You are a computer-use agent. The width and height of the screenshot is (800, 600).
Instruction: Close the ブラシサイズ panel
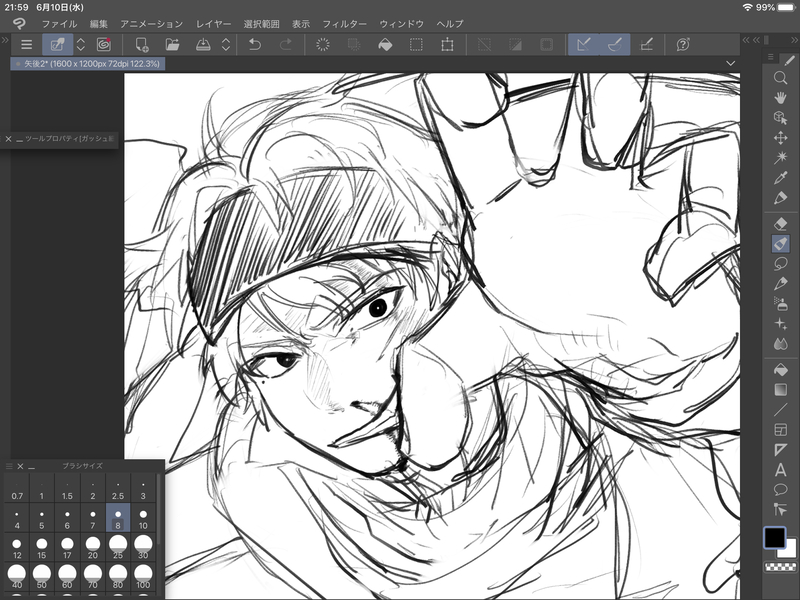[20, 466]
